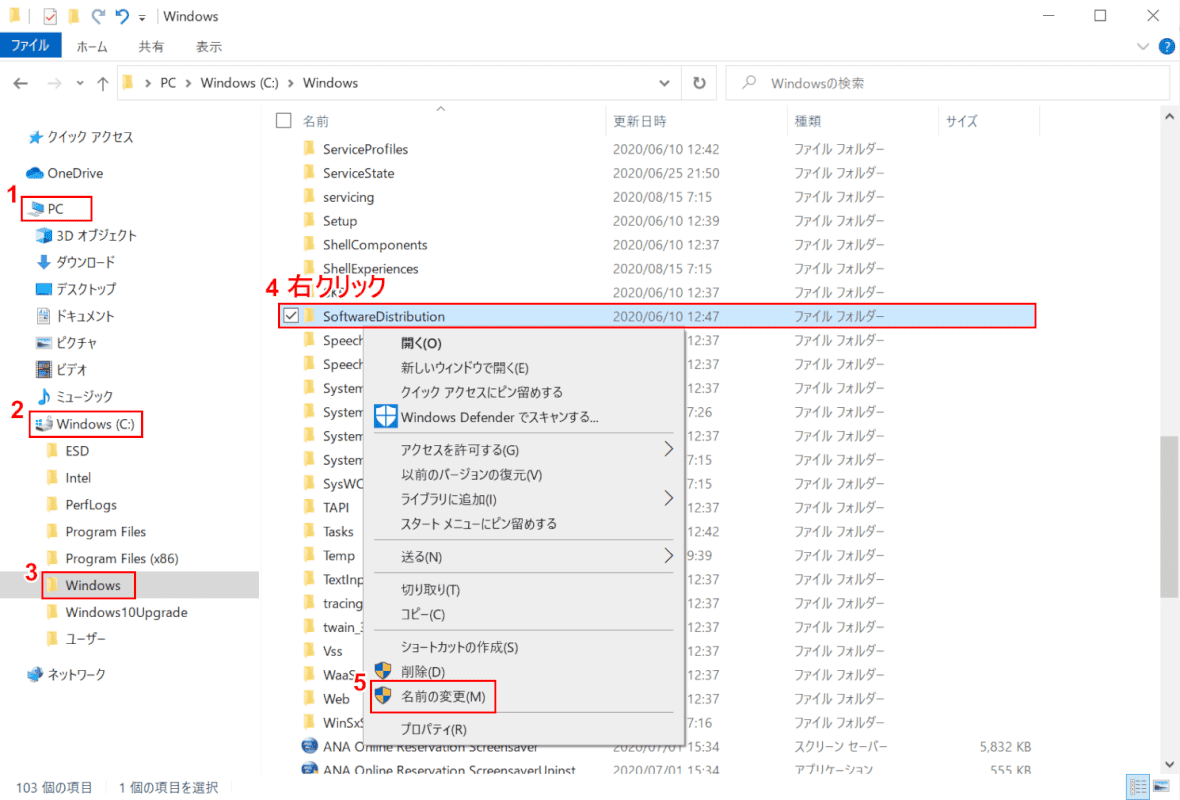The image size is (1180, 800).
Task: Open the address bar history dropdown
Action: pos(664,84)
